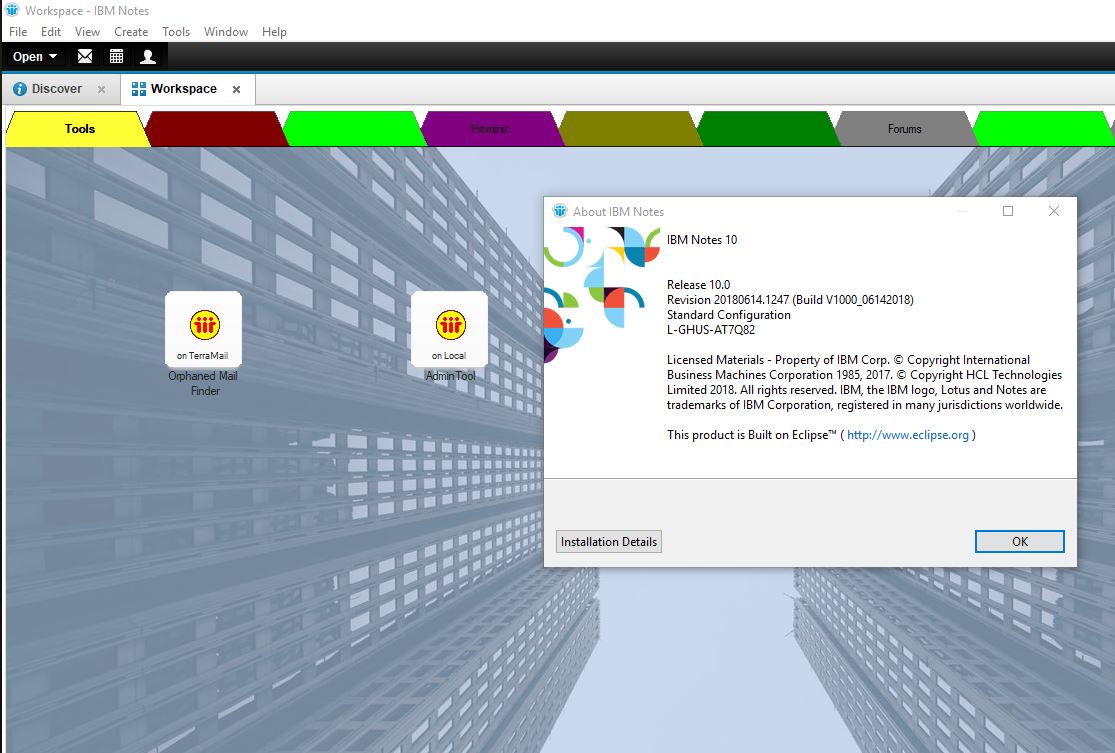The height and width of the screenshot is (753, 1115).
Task: Open the Tools menu
Action: point(176,32)
